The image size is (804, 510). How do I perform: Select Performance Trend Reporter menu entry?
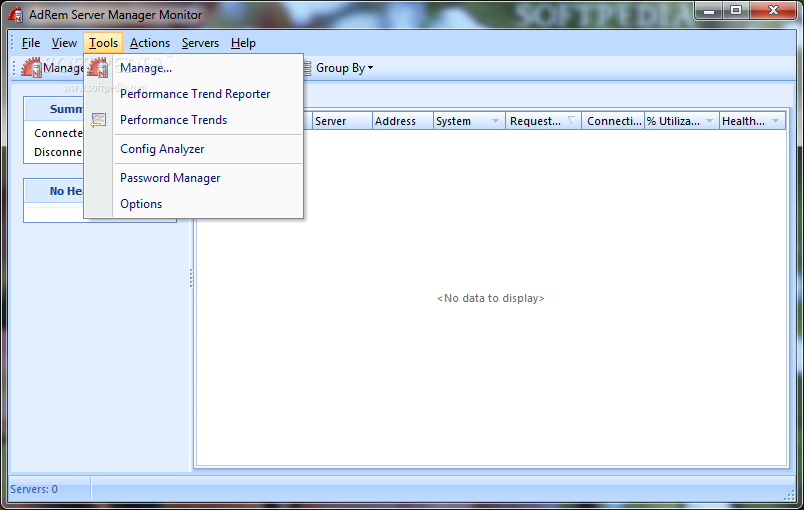coord(195,94)
